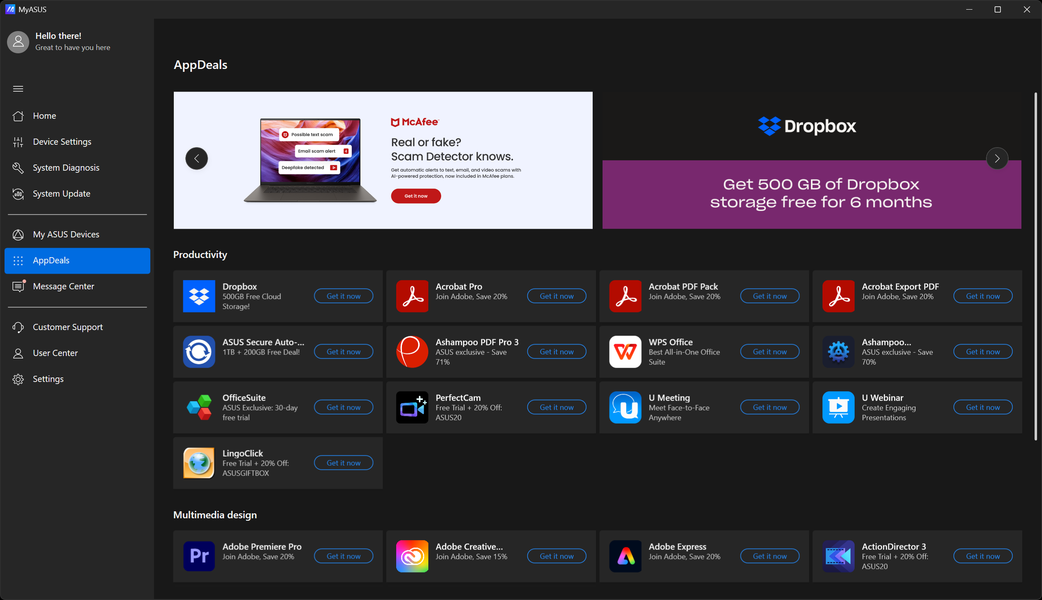Image resolution: width=1042 pixels, height=600 pixels.
Task: Click the Adobe Express app icon
Action: point(625,556)
